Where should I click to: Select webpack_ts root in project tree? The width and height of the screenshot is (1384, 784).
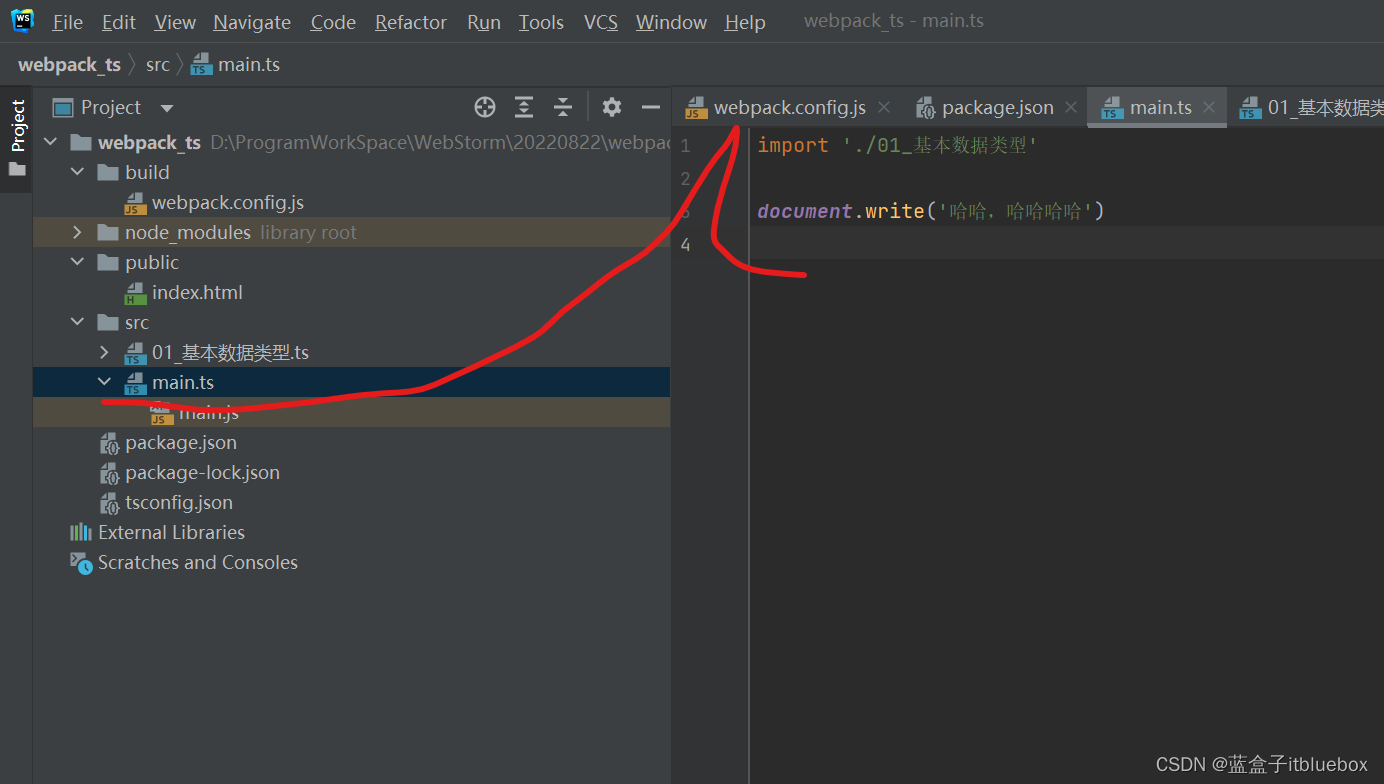pos(351,142)
